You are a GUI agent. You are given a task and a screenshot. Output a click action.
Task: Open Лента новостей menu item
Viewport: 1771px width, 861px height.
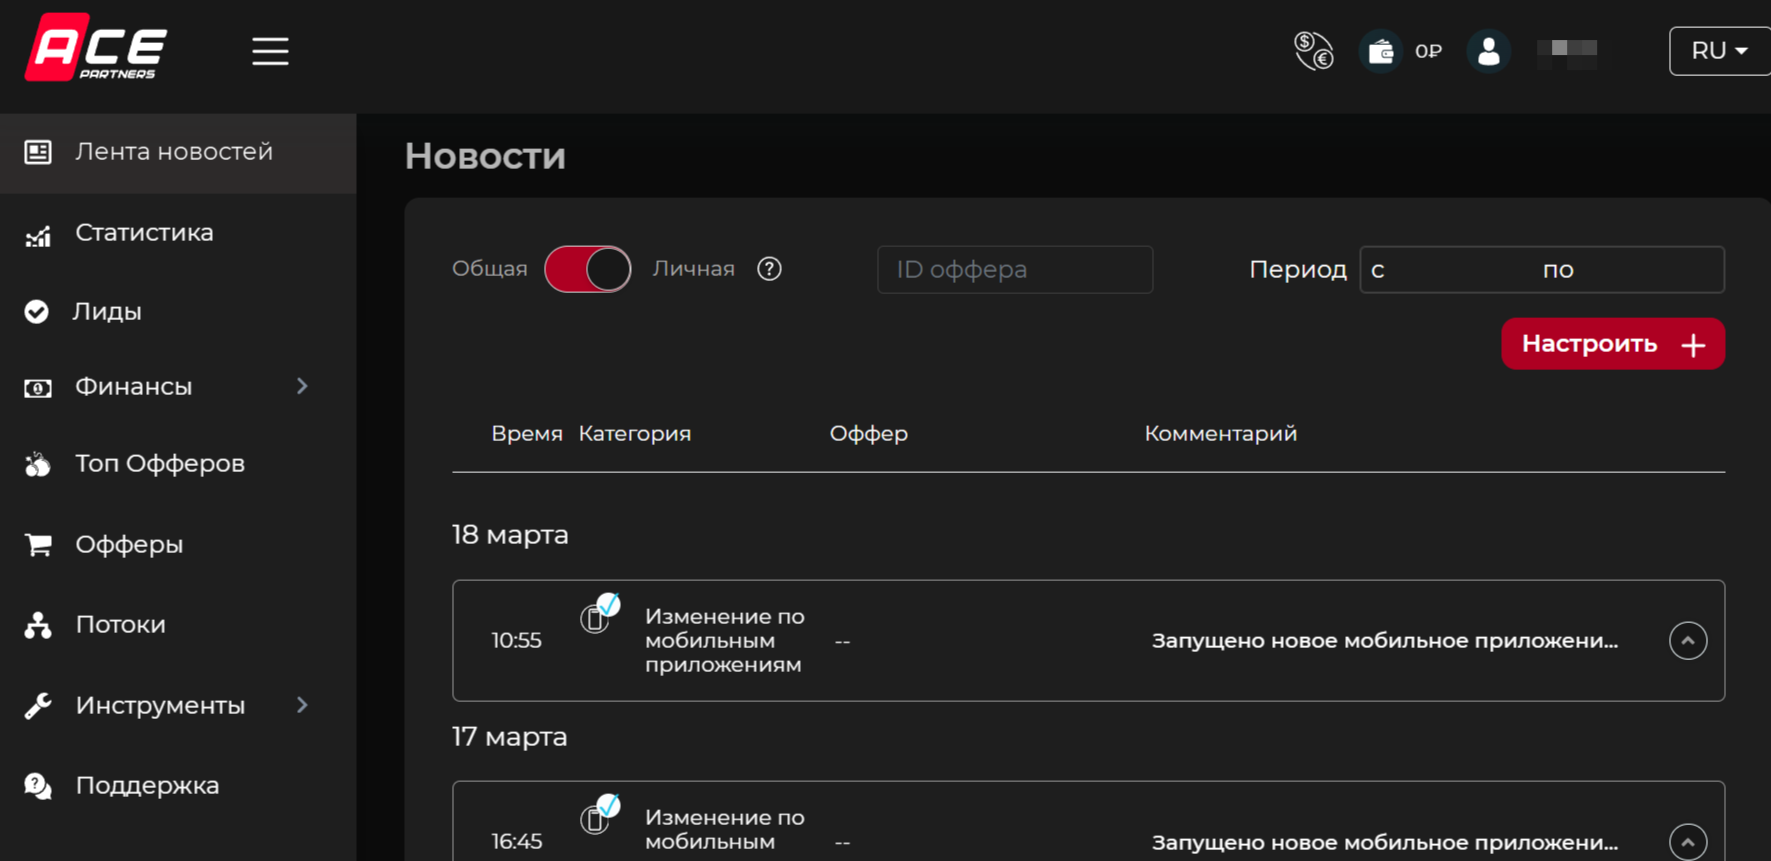178,152
